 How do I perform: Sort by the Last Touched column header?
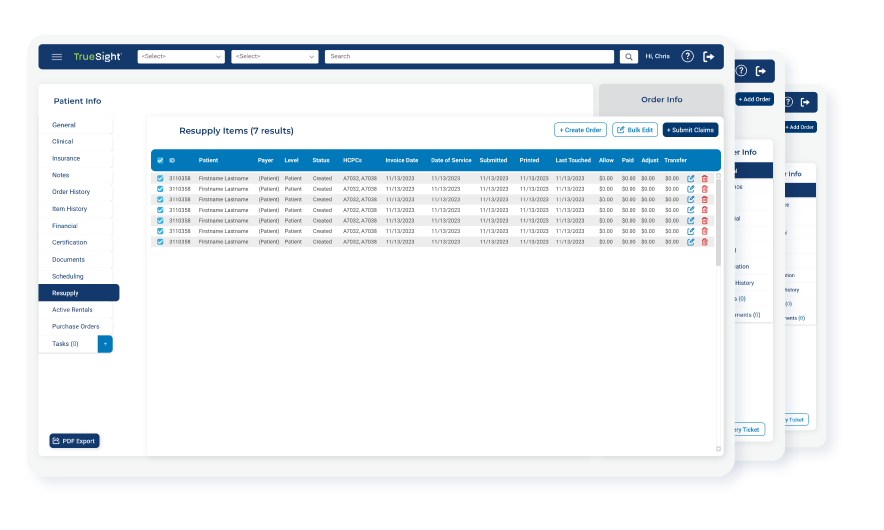573,161
